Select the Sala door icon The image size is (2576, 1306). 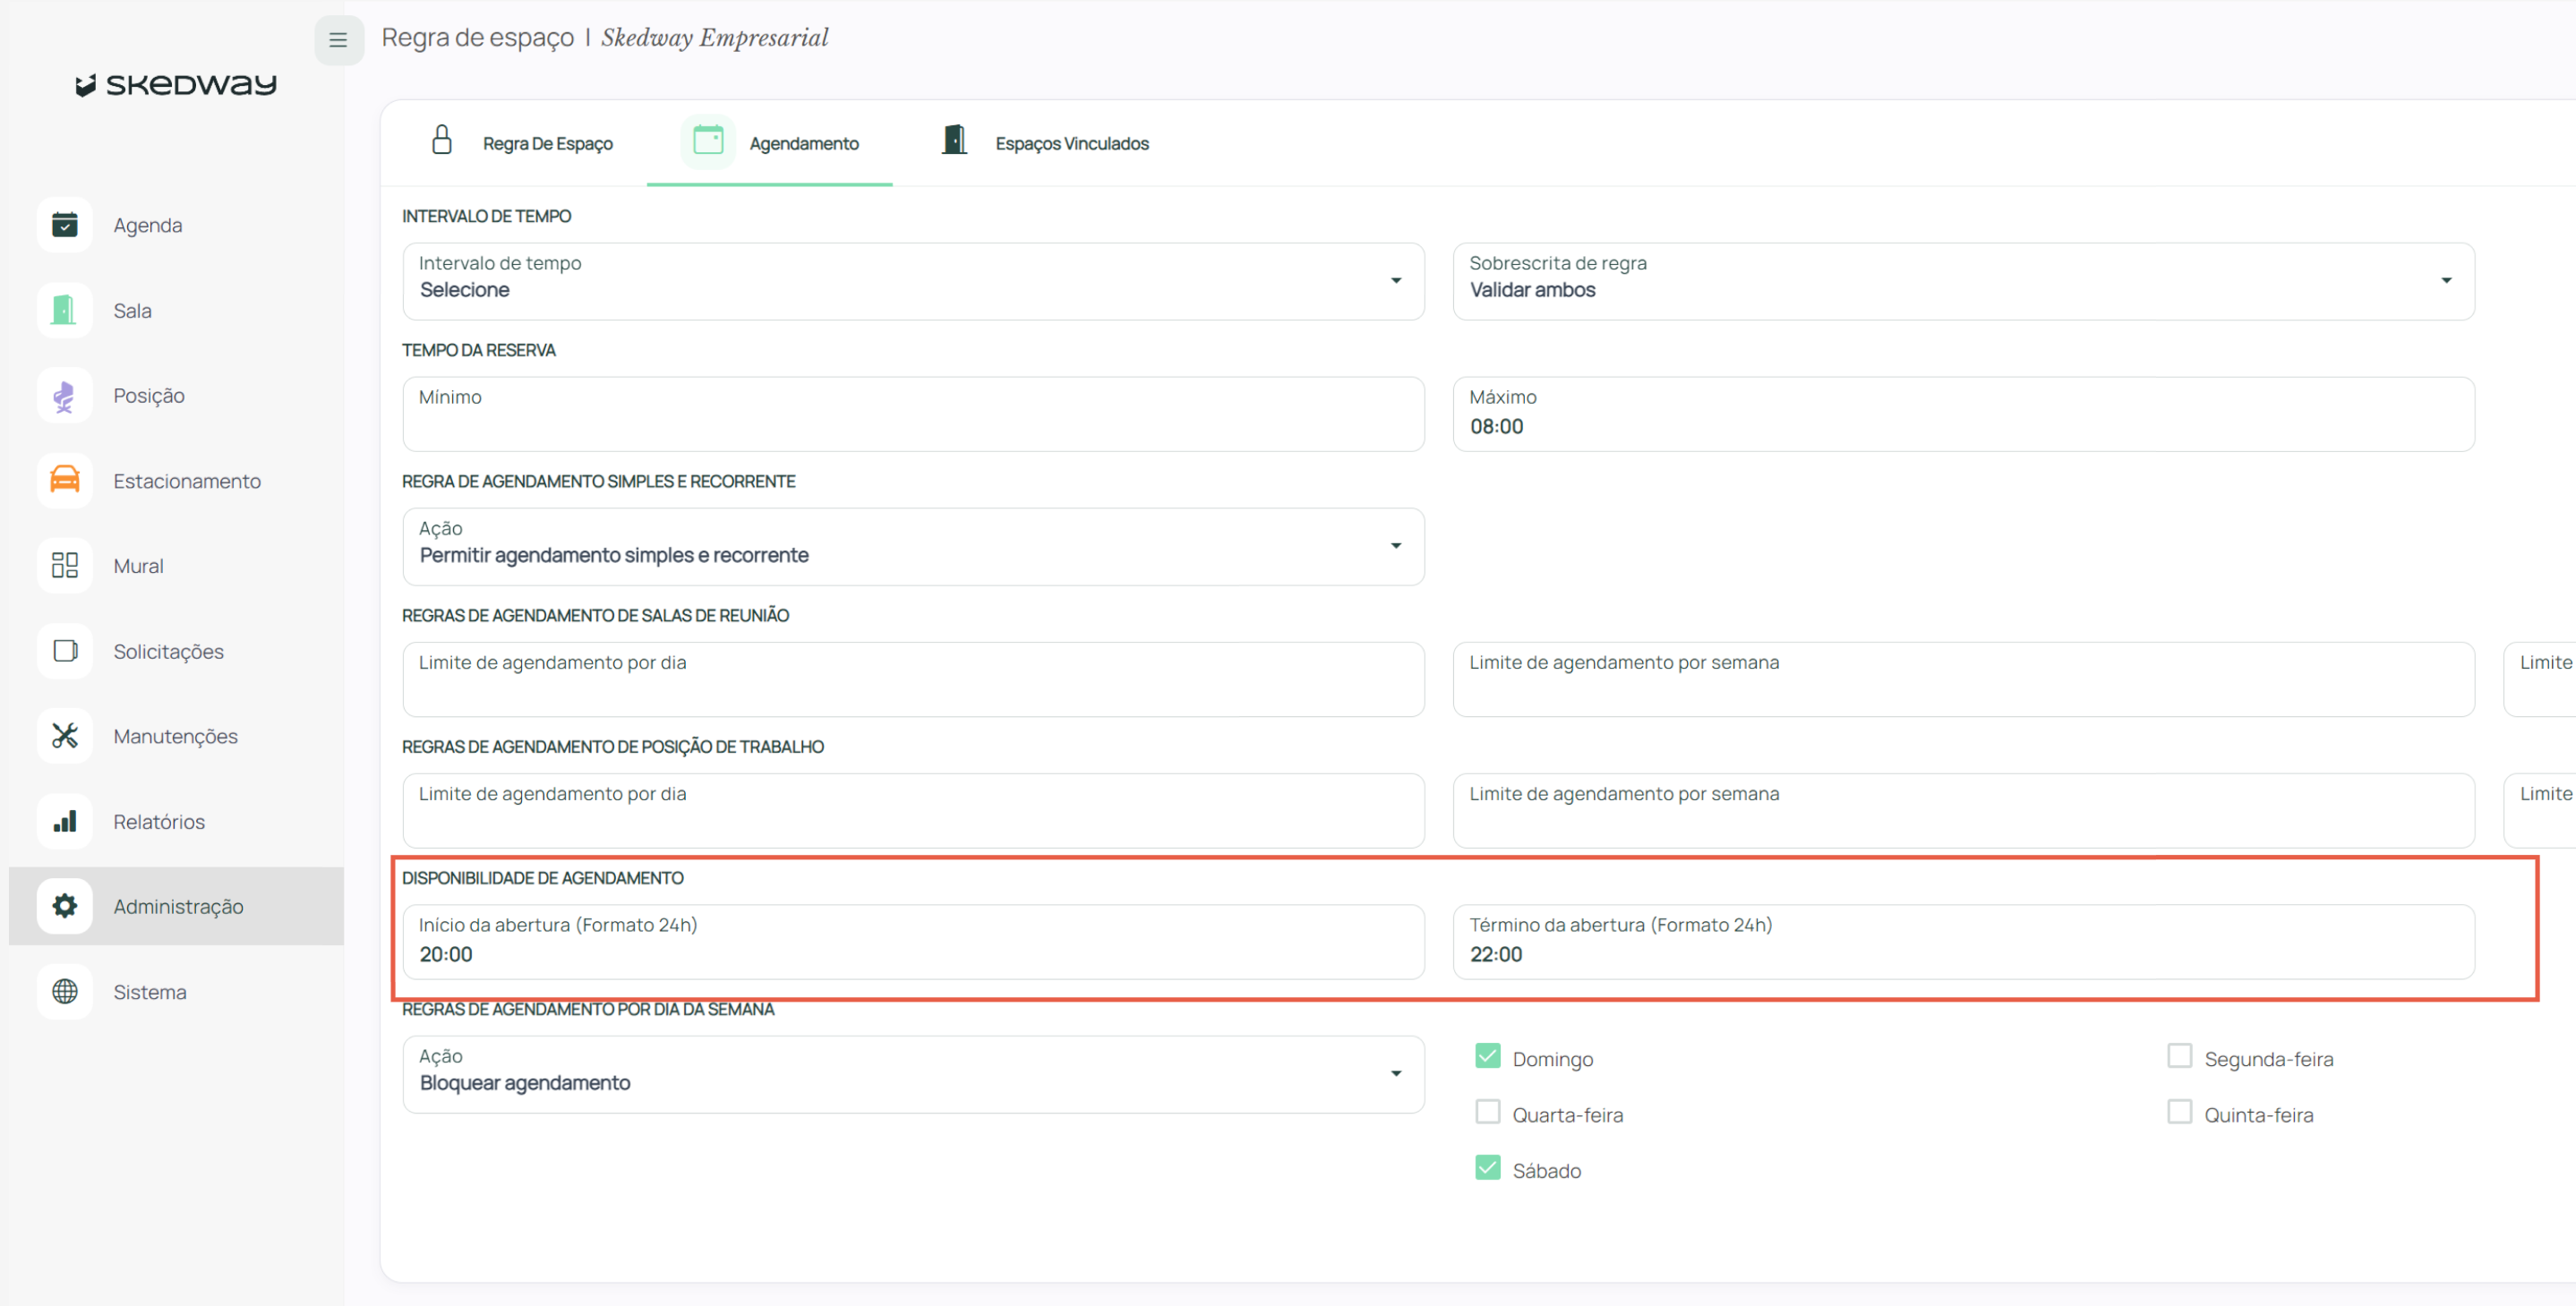pos(65,310)
